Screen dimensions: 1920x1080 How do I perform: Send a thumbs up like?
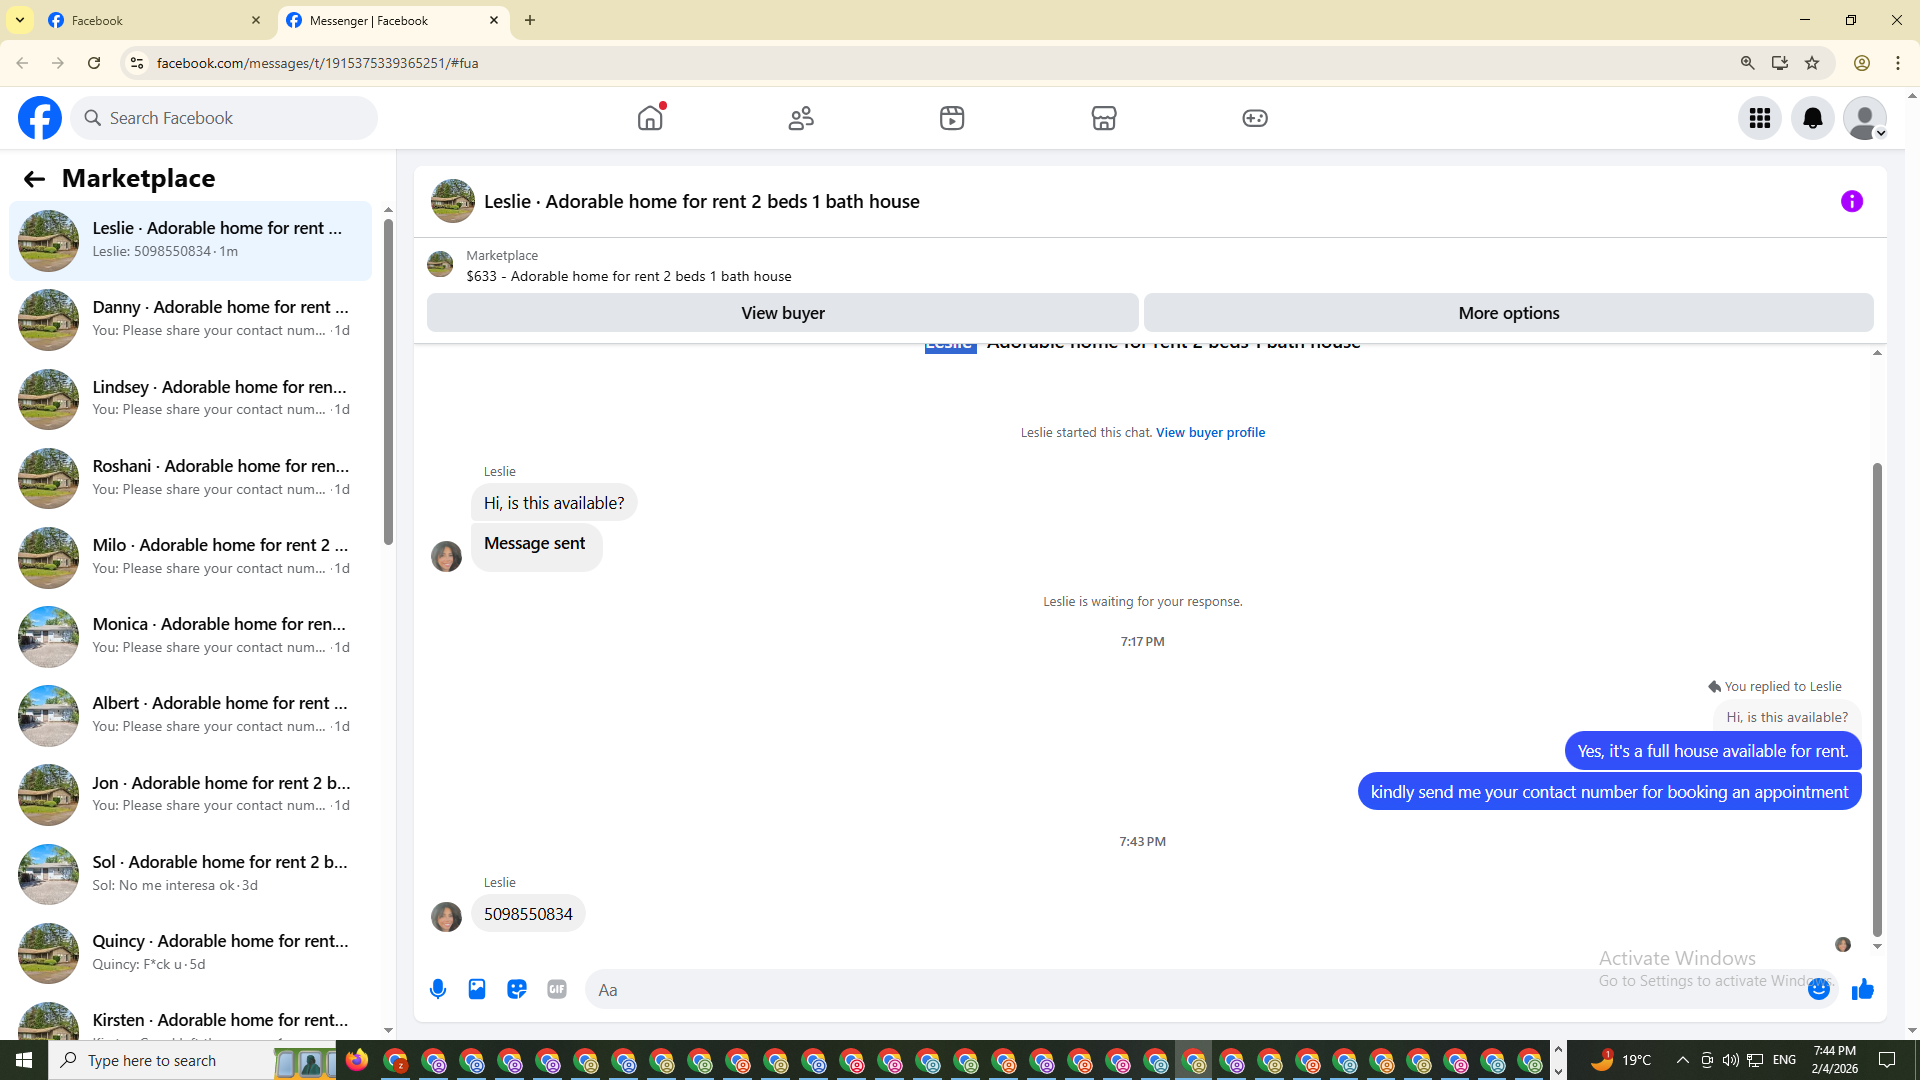pyautogui.click(x=1862, y=989)
